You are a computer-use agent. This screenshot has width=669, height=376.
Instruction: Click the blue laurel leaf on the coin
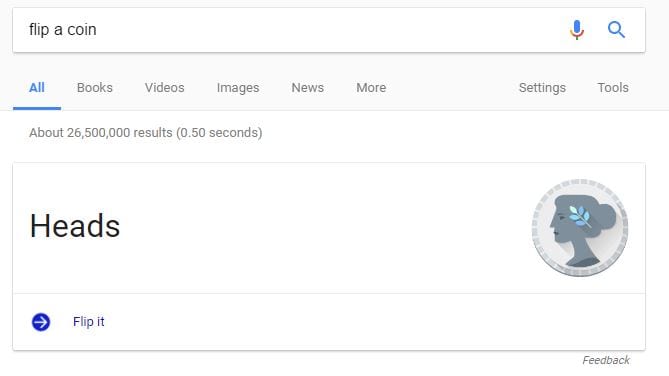579,215
